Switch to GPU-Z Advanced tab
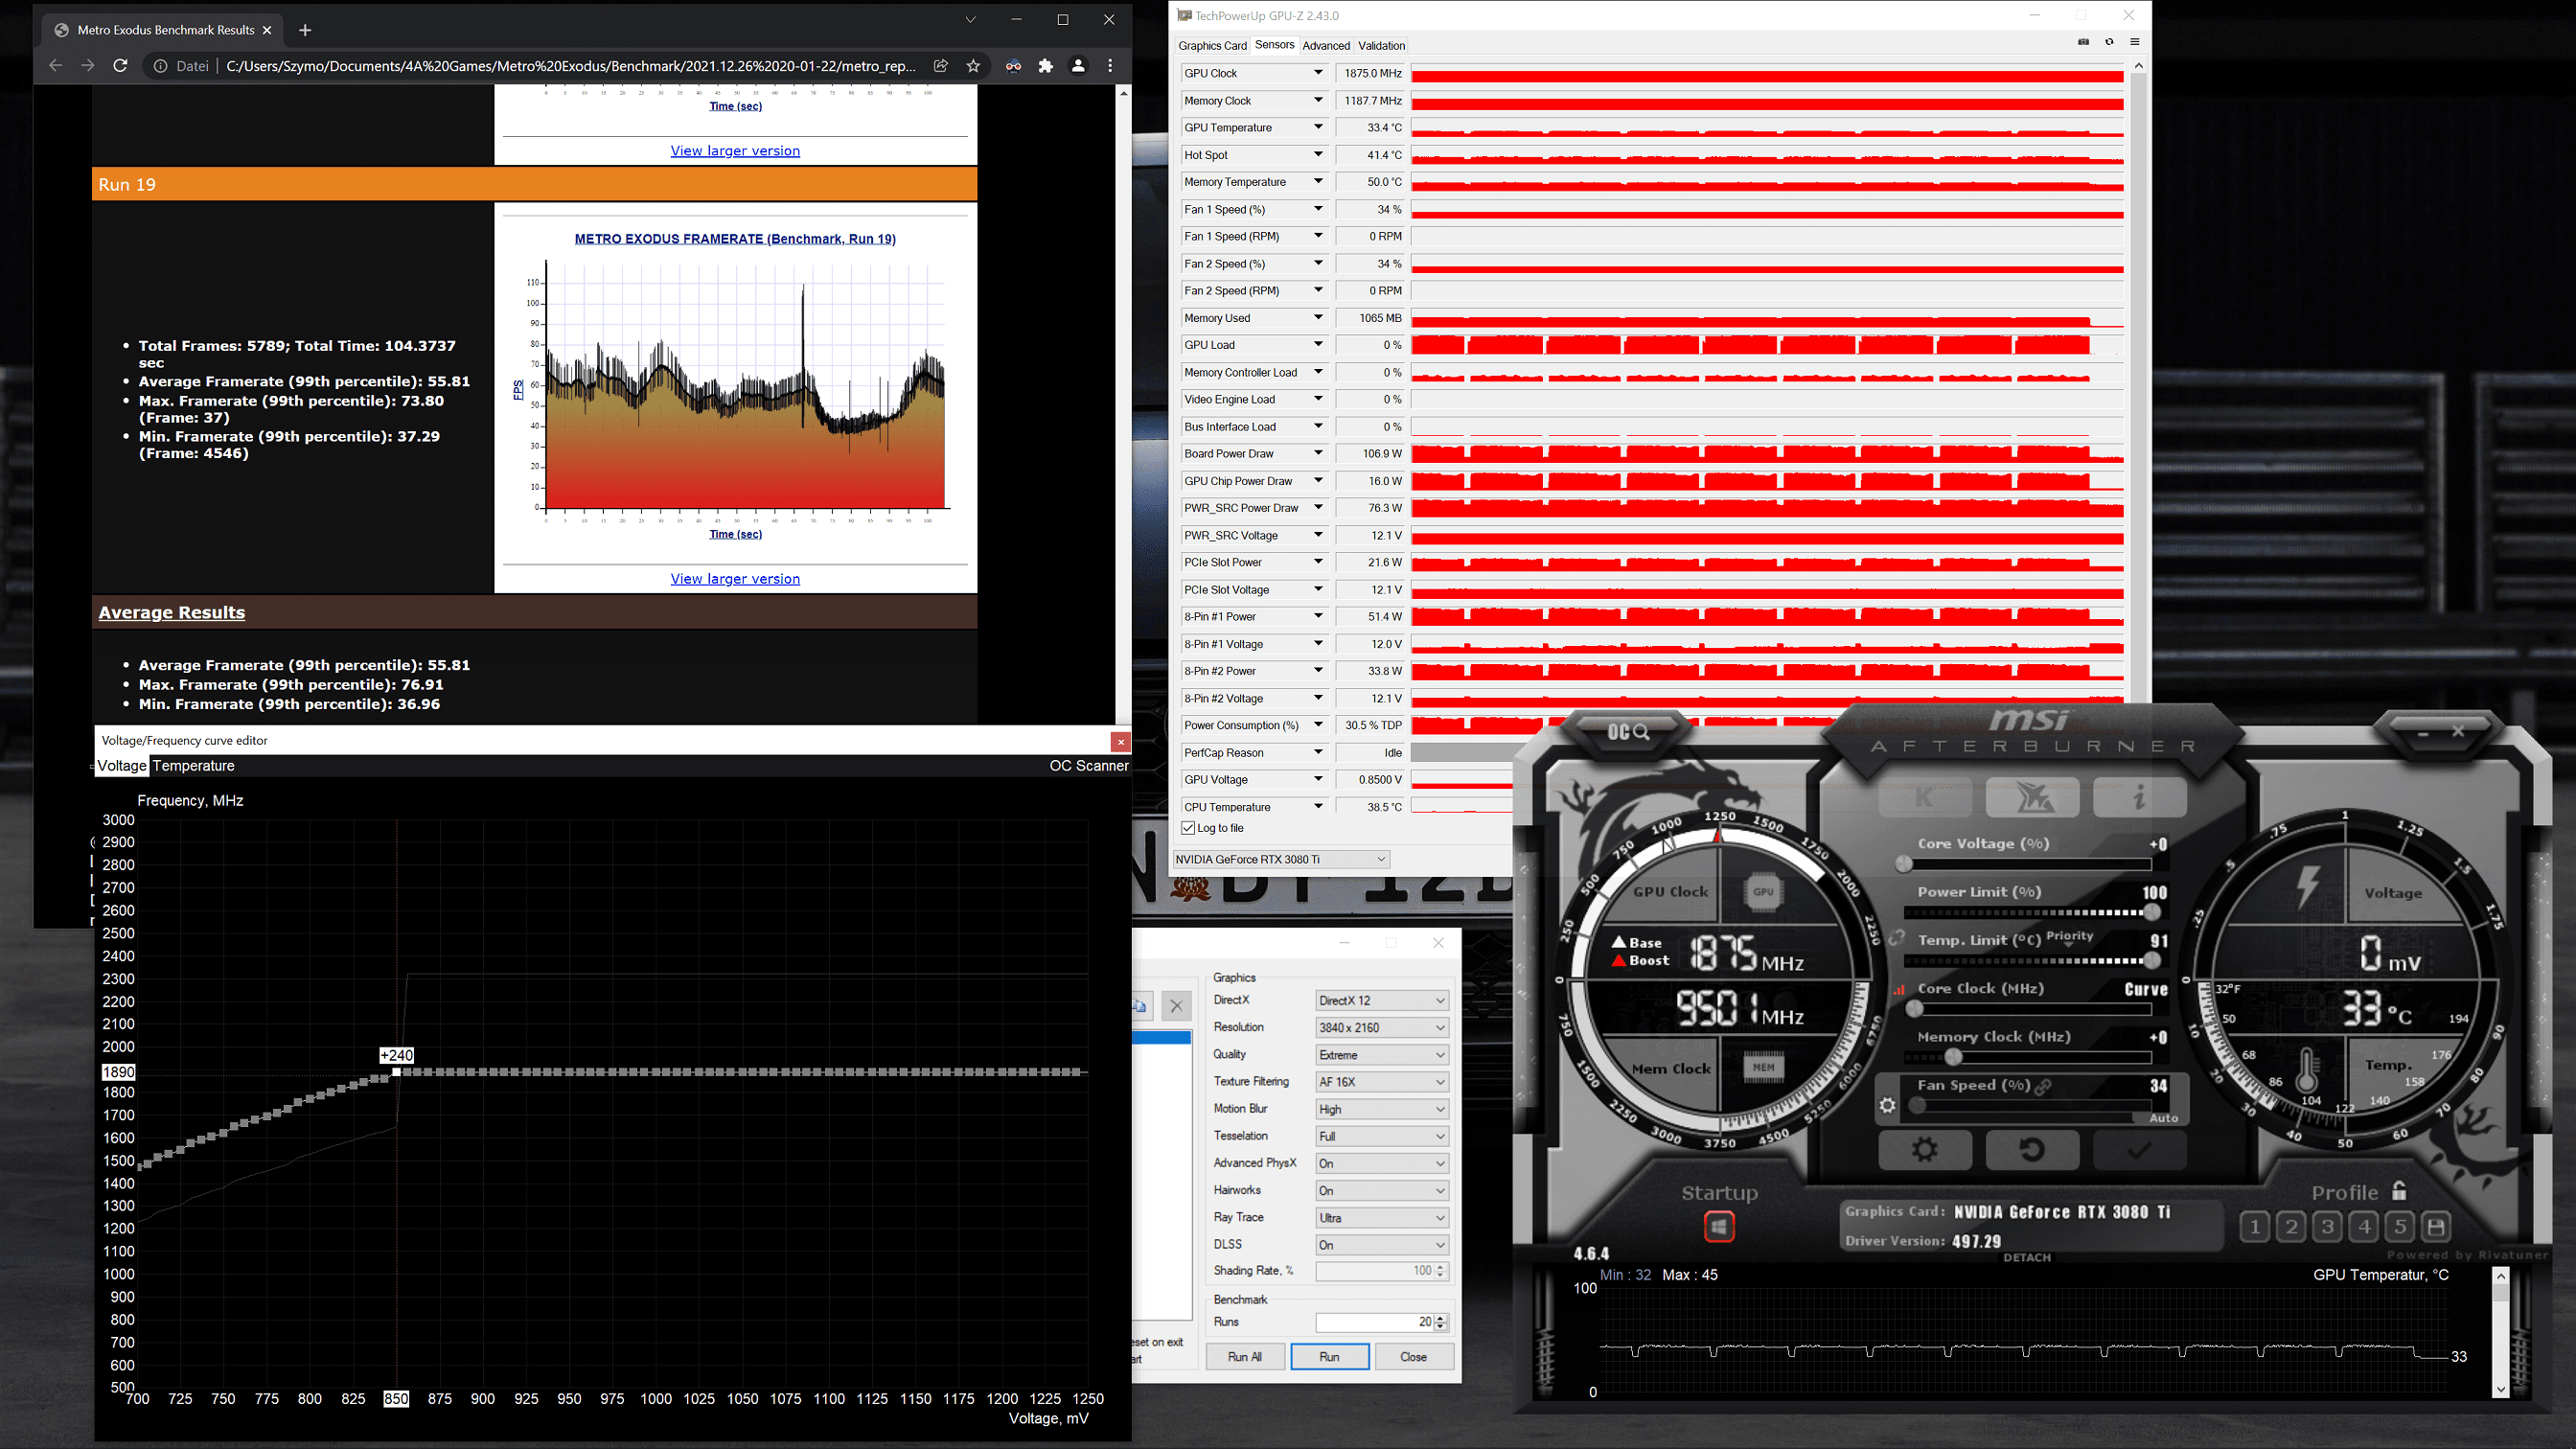This screenshot has width=2576, height=1449. click(x=1326, y=45)
